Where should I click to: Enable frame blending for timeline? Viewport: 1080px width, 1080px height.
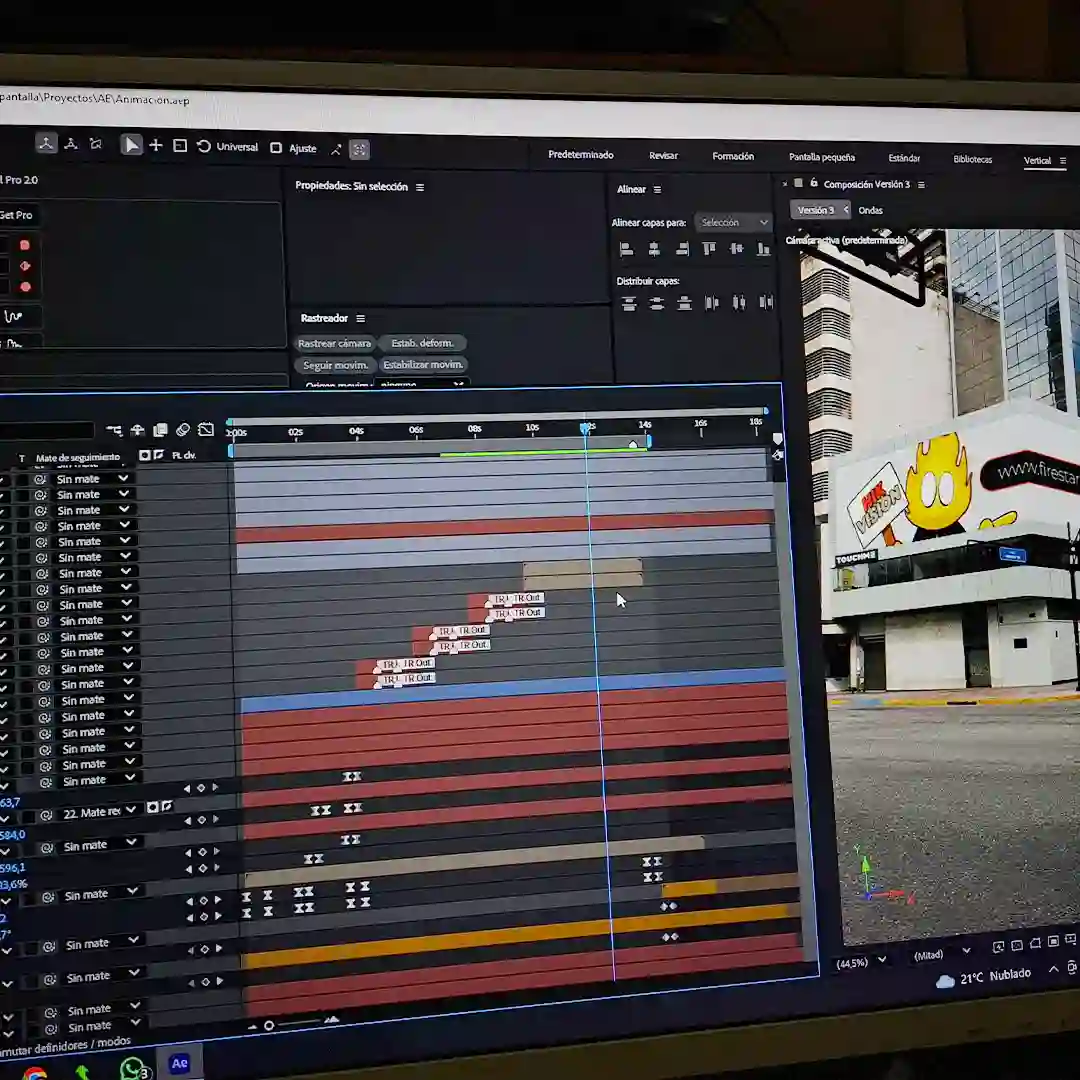click(x=160, y=430)
